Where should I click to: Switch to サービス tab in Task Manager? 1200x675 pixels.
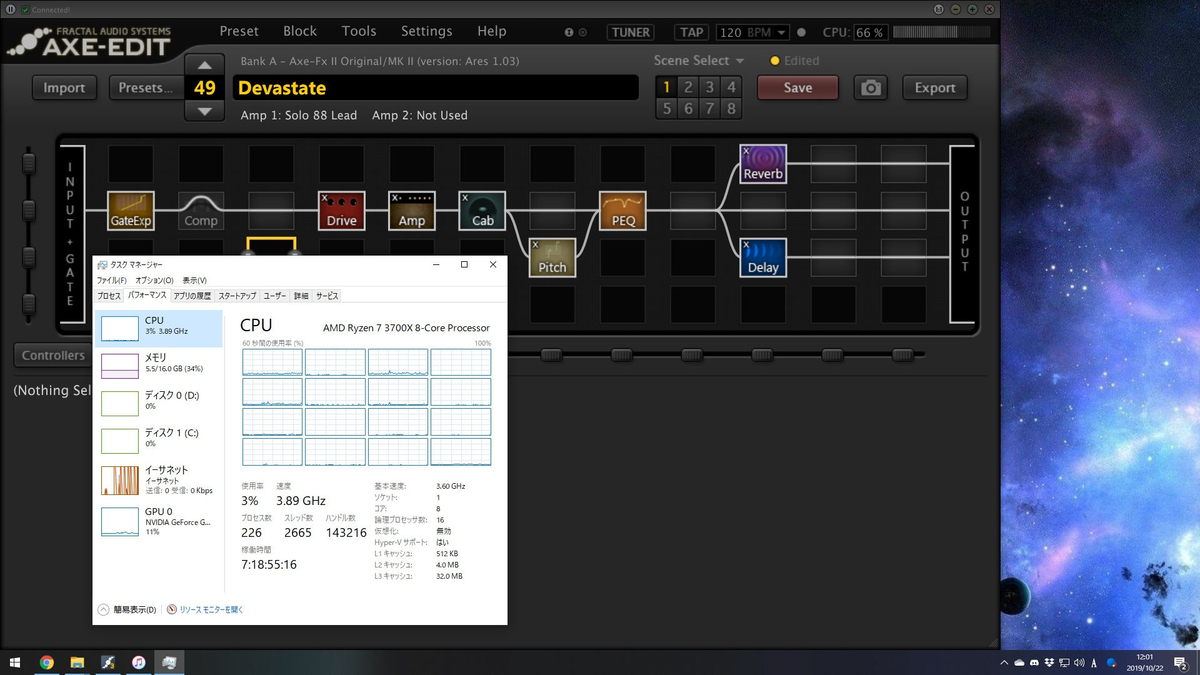(327, 296)
